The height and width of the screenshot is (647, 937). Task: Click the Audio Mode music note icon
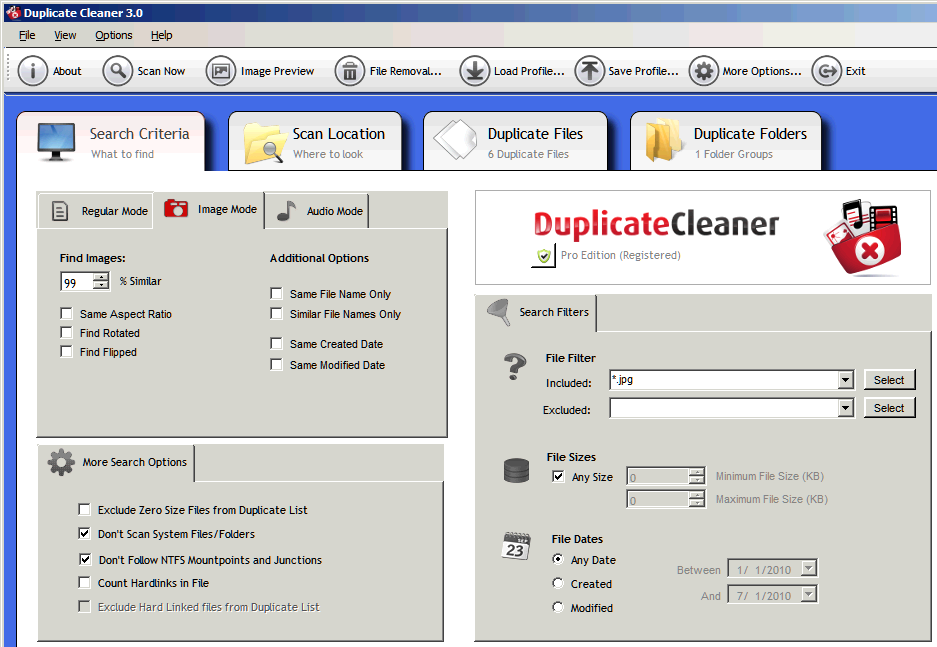[286, 211]
